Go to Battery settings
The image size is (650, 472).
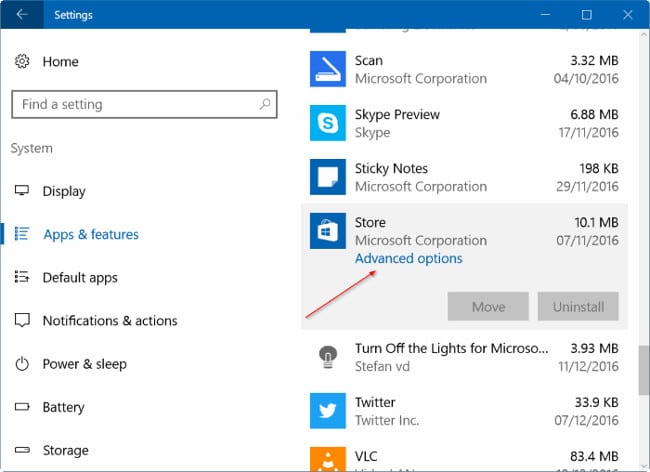[x=63, y=407]
